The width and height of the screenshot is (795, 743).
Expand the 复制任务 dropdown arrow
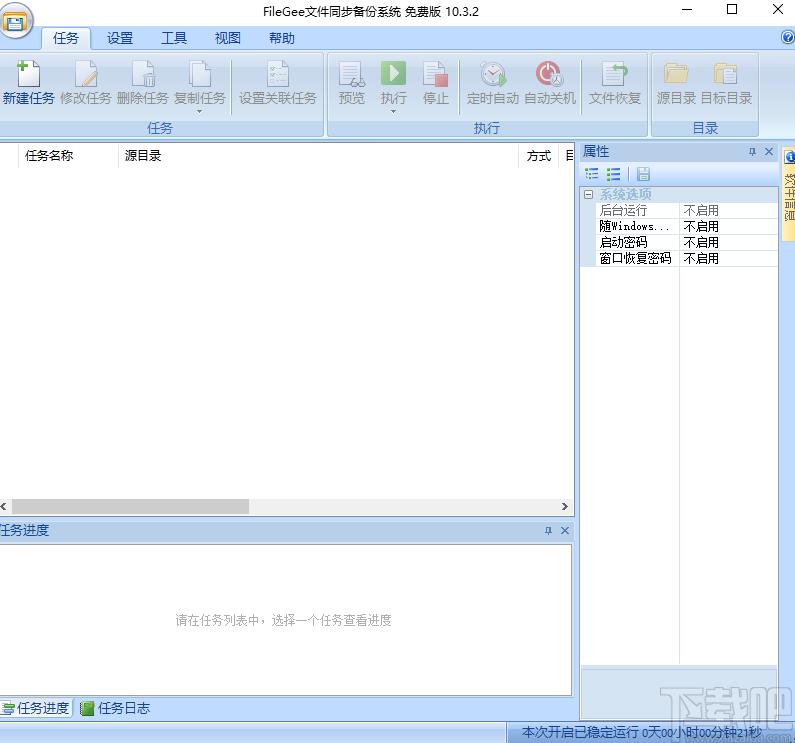(x=200, y=111)
